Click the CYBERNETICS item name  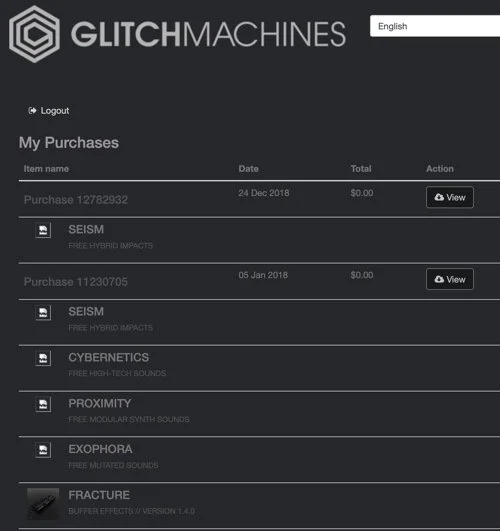tap(109, 358)
